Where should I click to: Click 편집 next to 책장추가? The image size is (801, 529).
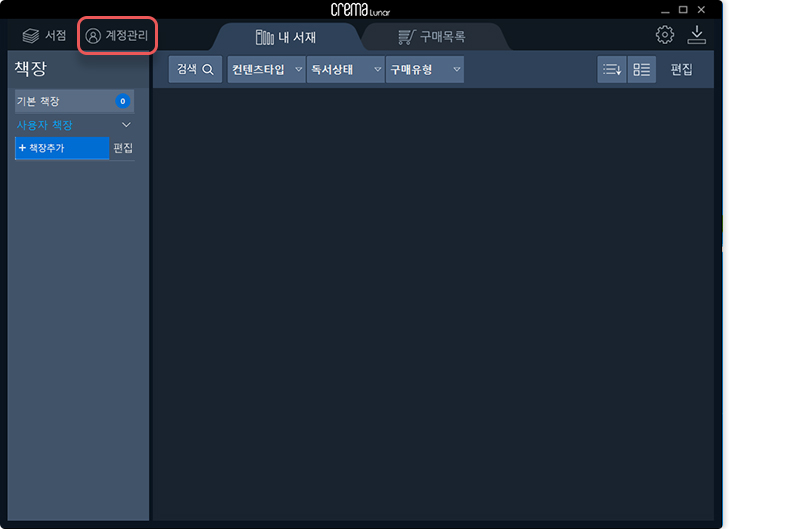click(x=123, y=148)
